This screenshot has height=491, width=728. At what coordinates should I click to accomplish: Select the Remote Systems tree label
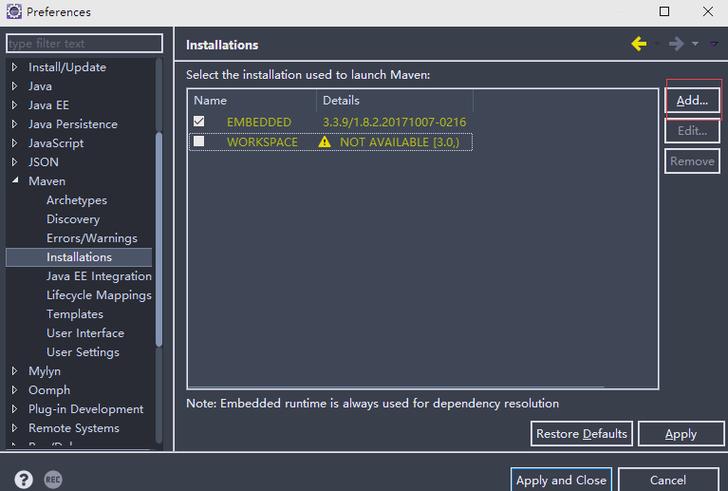(74, 428)
